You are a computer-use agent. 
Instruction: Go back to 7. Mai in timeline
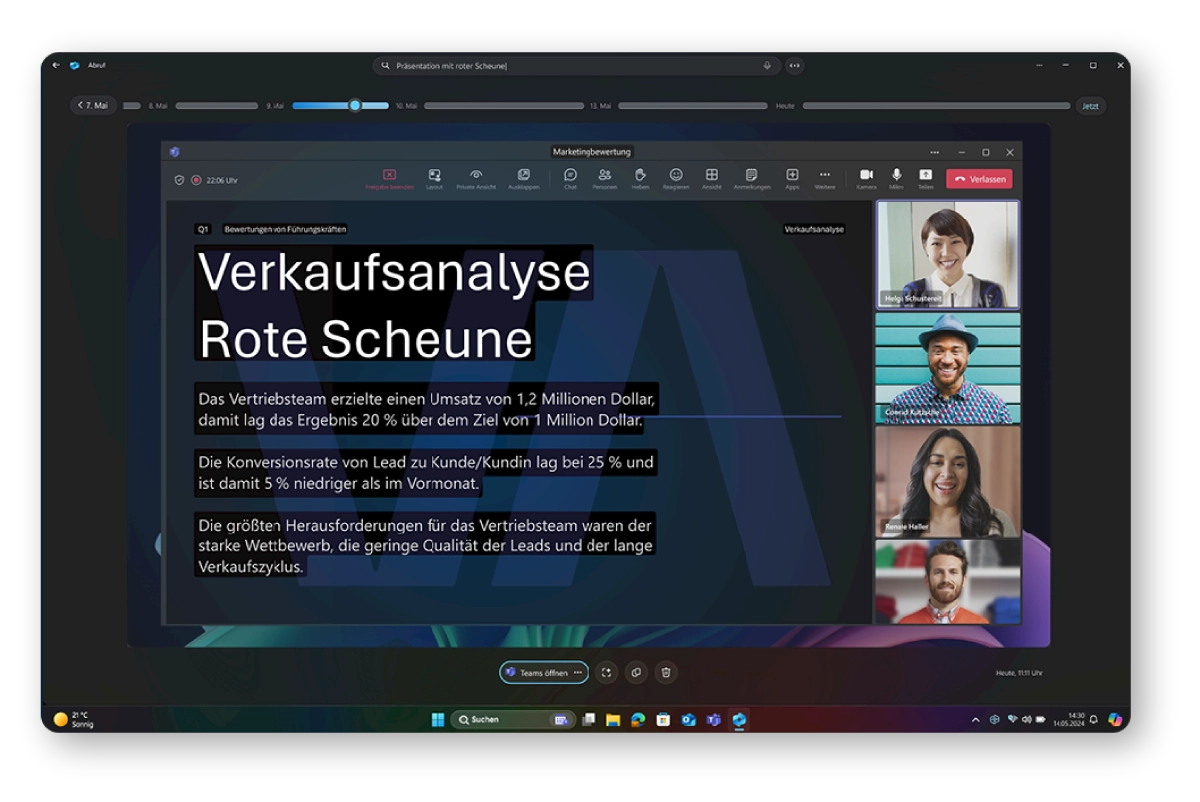[93, 105]
